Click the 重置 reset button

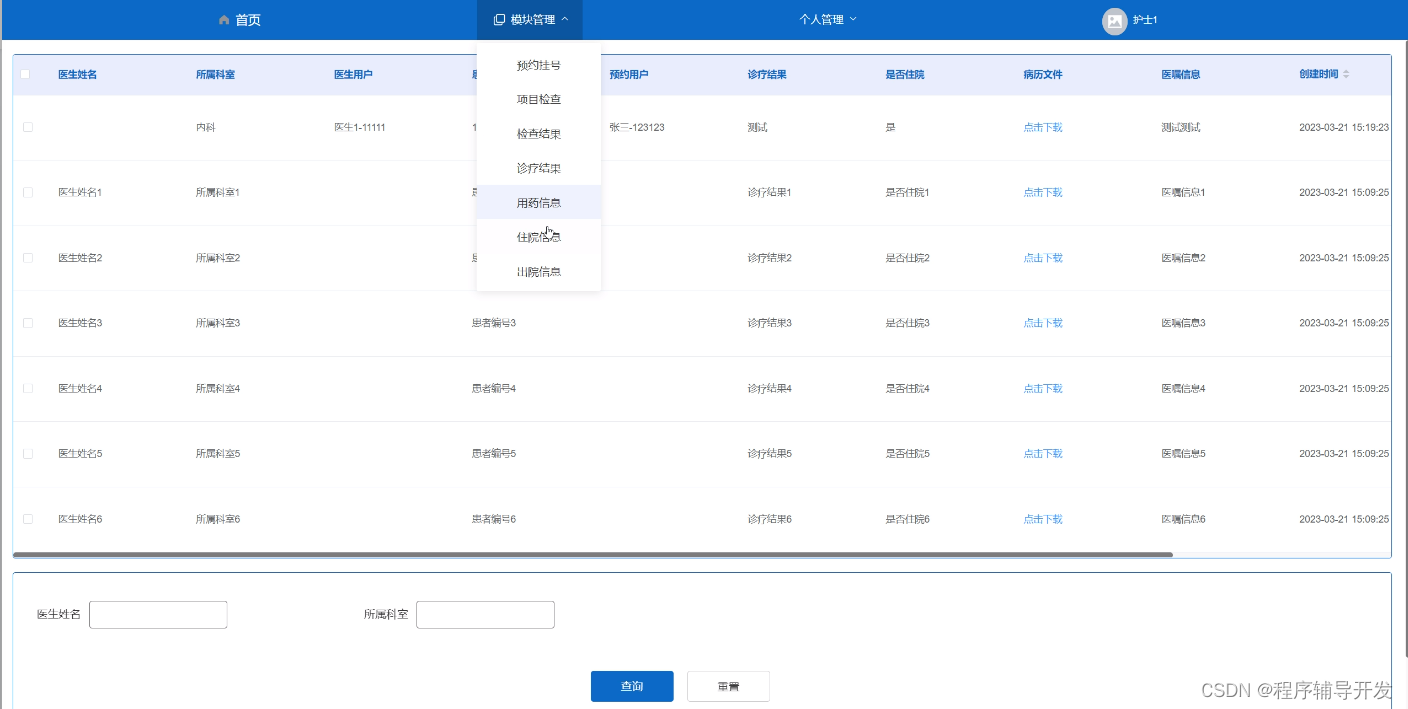[728, 686]
